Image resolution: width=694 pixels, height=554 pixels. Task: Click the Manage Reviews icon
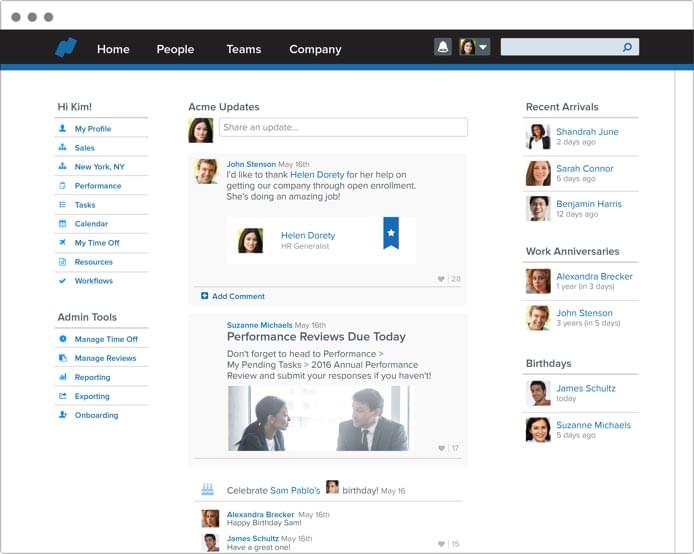(62, 358)
